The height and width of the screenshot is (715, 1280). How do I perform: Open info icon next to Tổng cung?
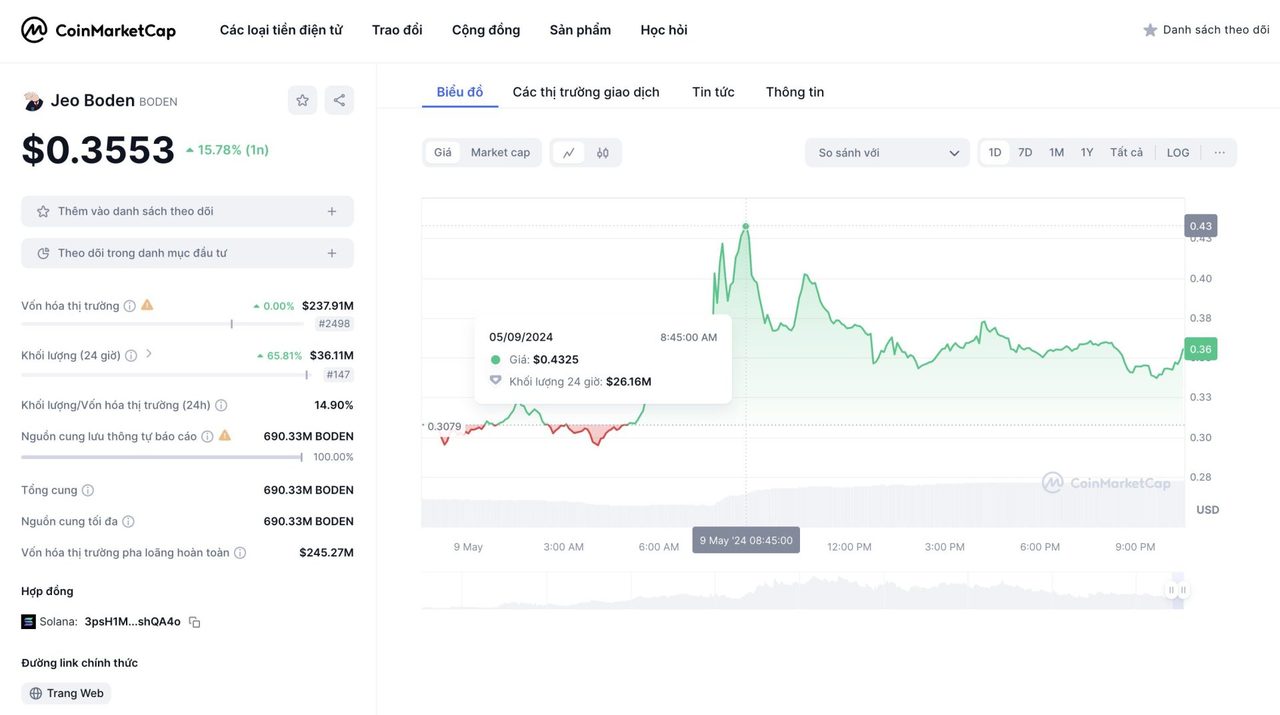pos(88,491)
